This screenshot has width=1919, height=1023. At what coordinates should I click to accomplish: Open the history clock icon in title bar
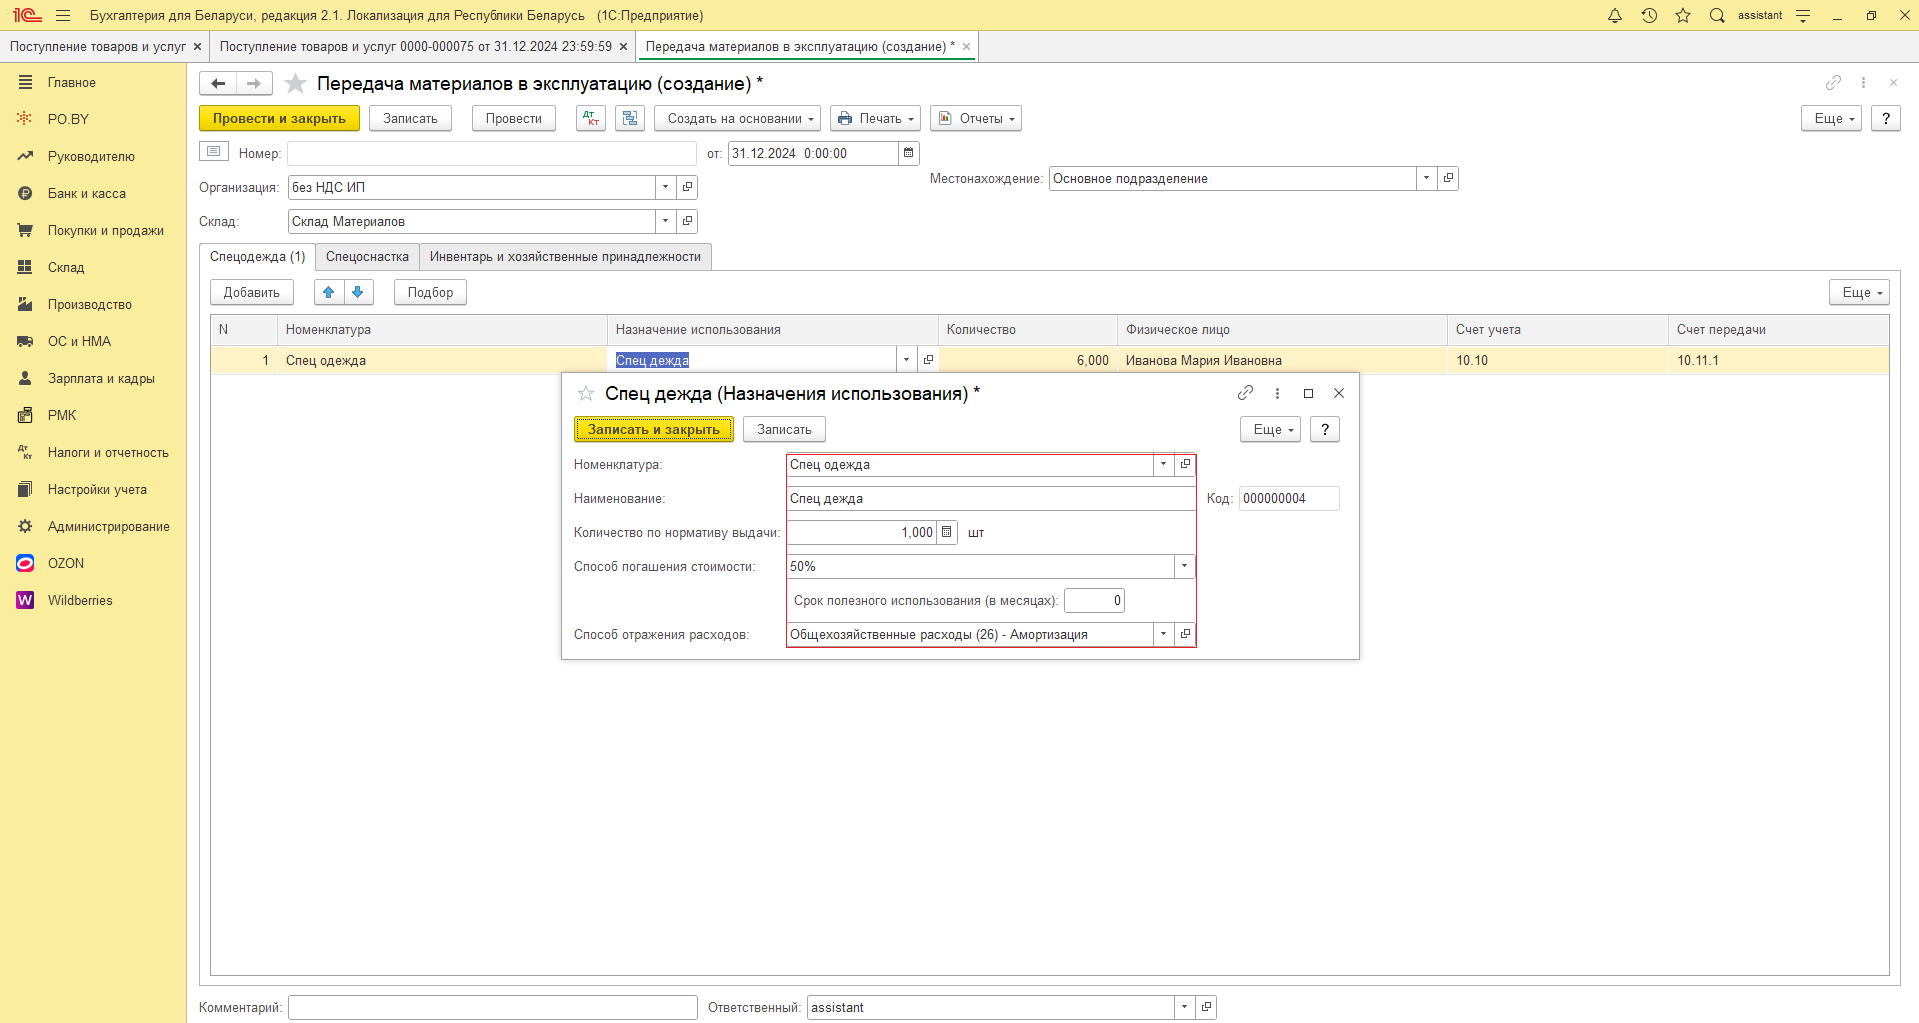click(x=1649, y=15)
